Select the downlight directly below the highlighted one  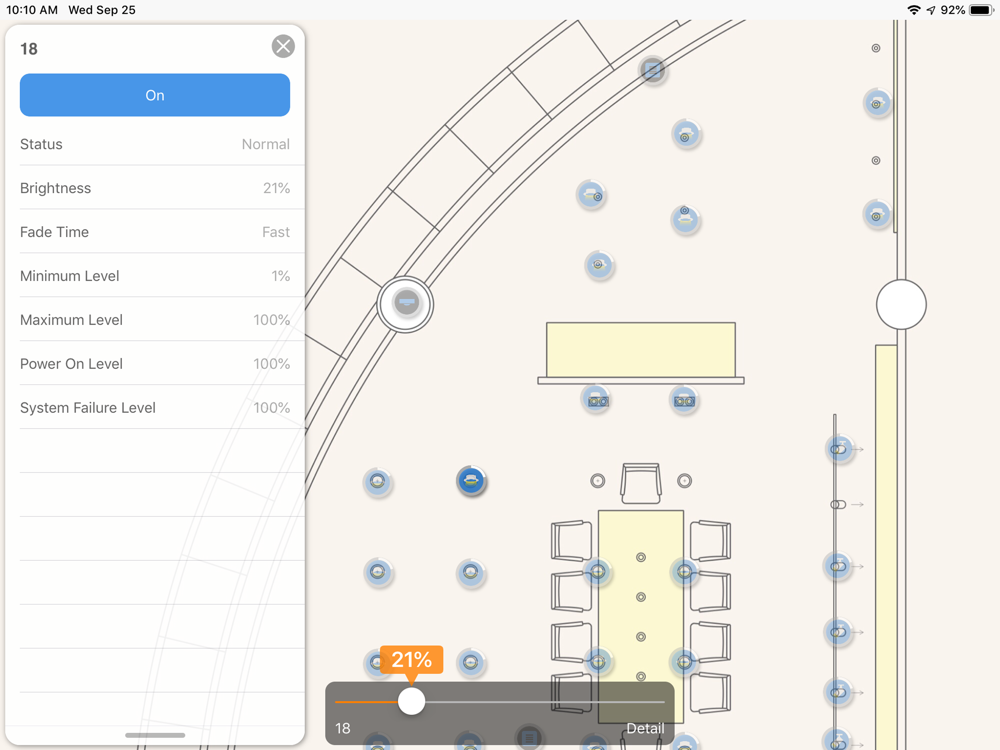471,572
